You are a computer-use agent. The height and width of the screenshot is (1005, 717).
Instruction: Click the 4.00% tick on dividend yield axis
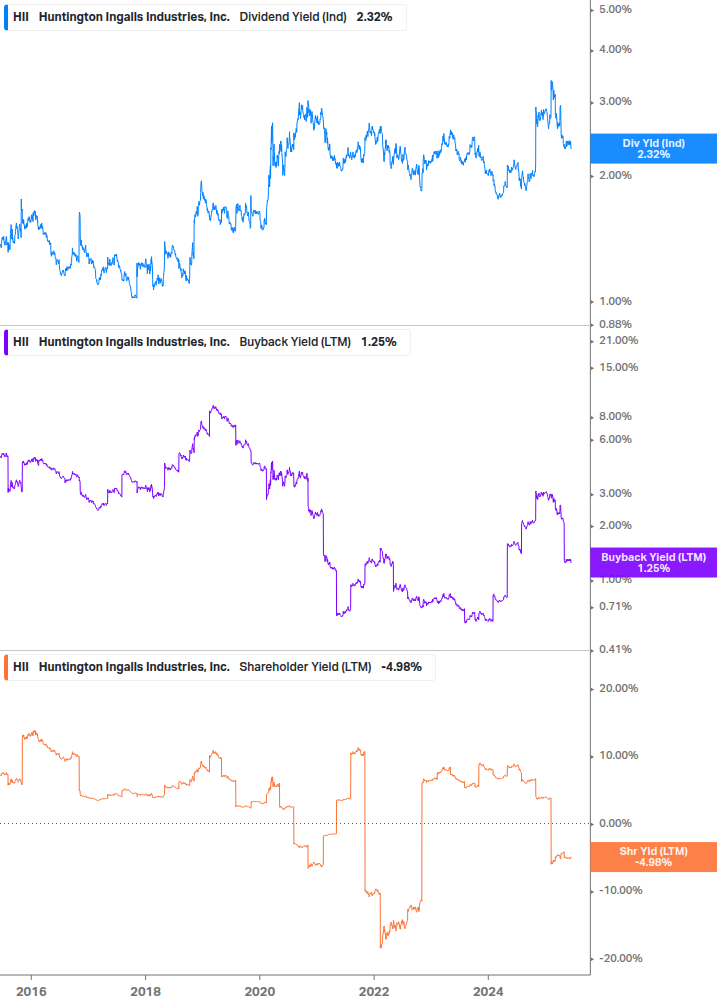(615, 49)
